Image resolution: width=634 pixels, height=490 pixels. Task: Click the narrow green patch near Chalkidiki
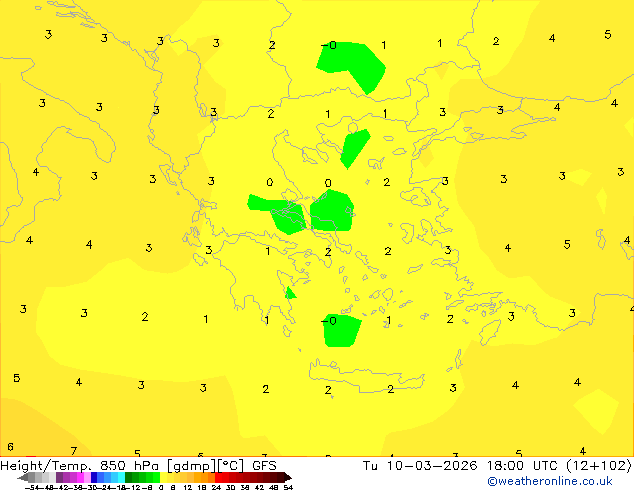354,148
